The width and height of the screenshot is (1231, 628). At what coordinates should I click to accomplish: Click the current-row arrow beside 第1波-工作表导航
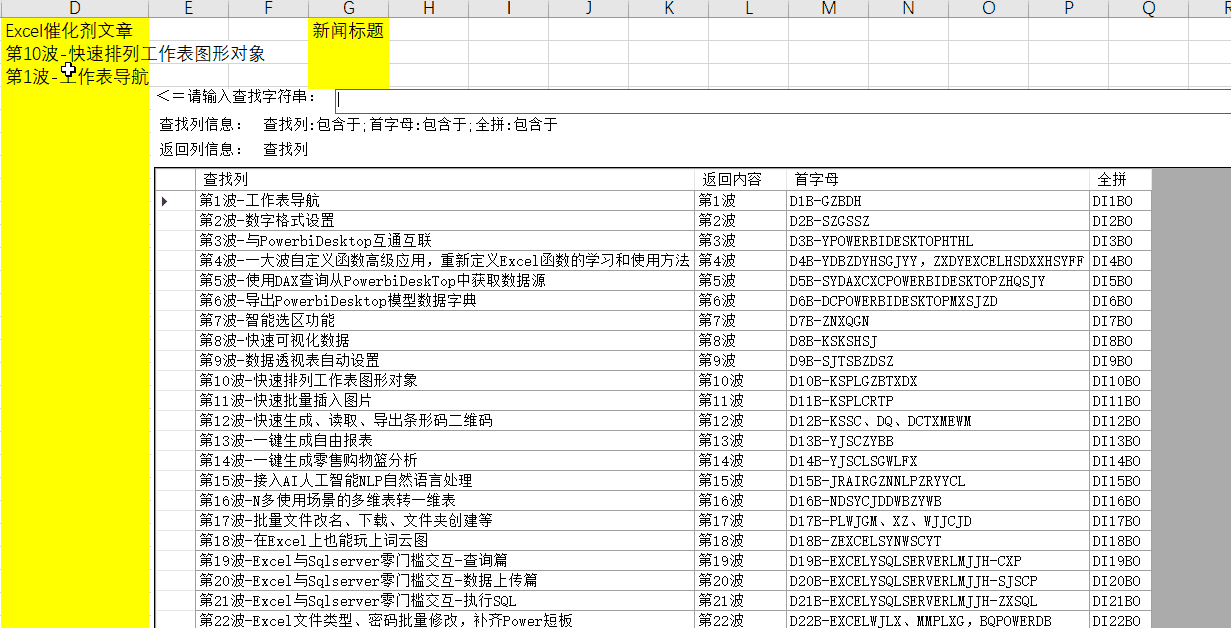coord(164,201)
